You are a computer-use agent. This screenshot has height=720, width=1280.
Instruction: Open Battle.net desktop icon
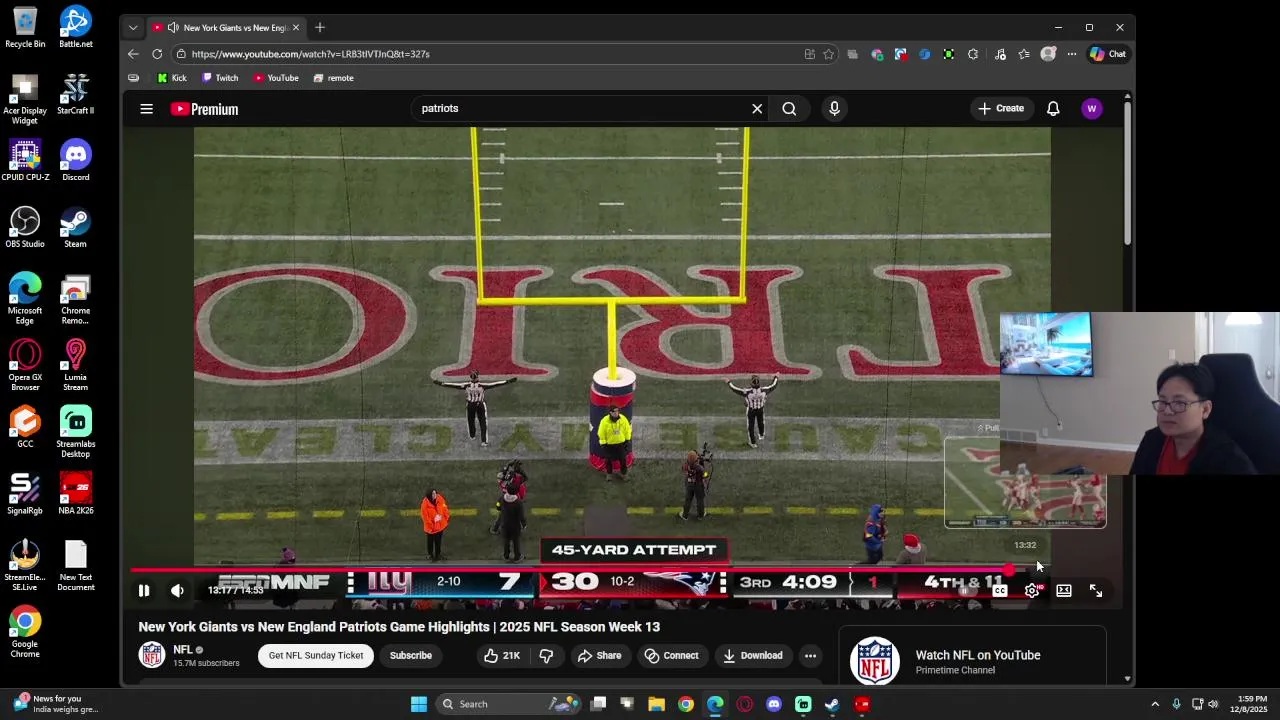point(75,27)
